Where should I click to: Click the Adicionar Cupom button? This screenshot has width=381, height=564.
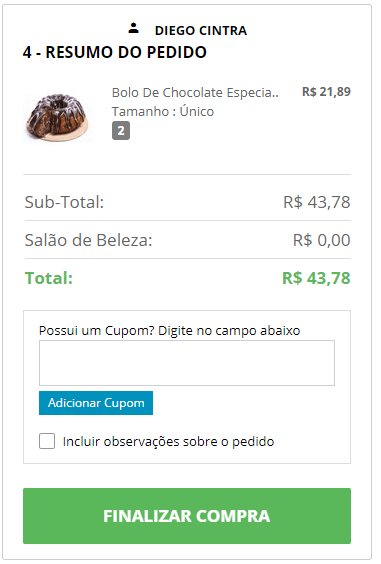click(96, 403)
